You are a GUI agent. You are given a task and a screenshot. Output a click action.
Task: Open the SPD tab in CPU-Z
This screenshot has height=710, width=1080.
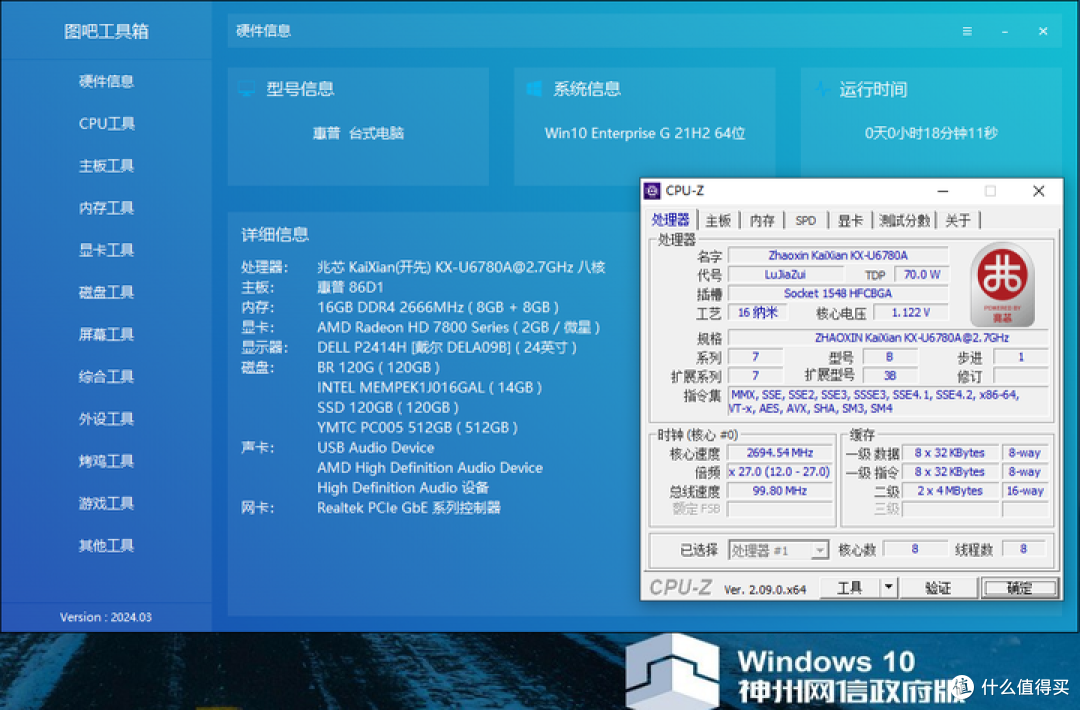[805, 220]
